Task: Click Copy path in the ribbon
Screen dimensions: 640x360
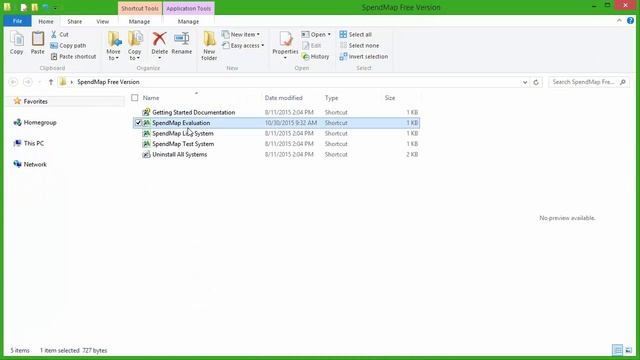Action: (x=68, y=46)
